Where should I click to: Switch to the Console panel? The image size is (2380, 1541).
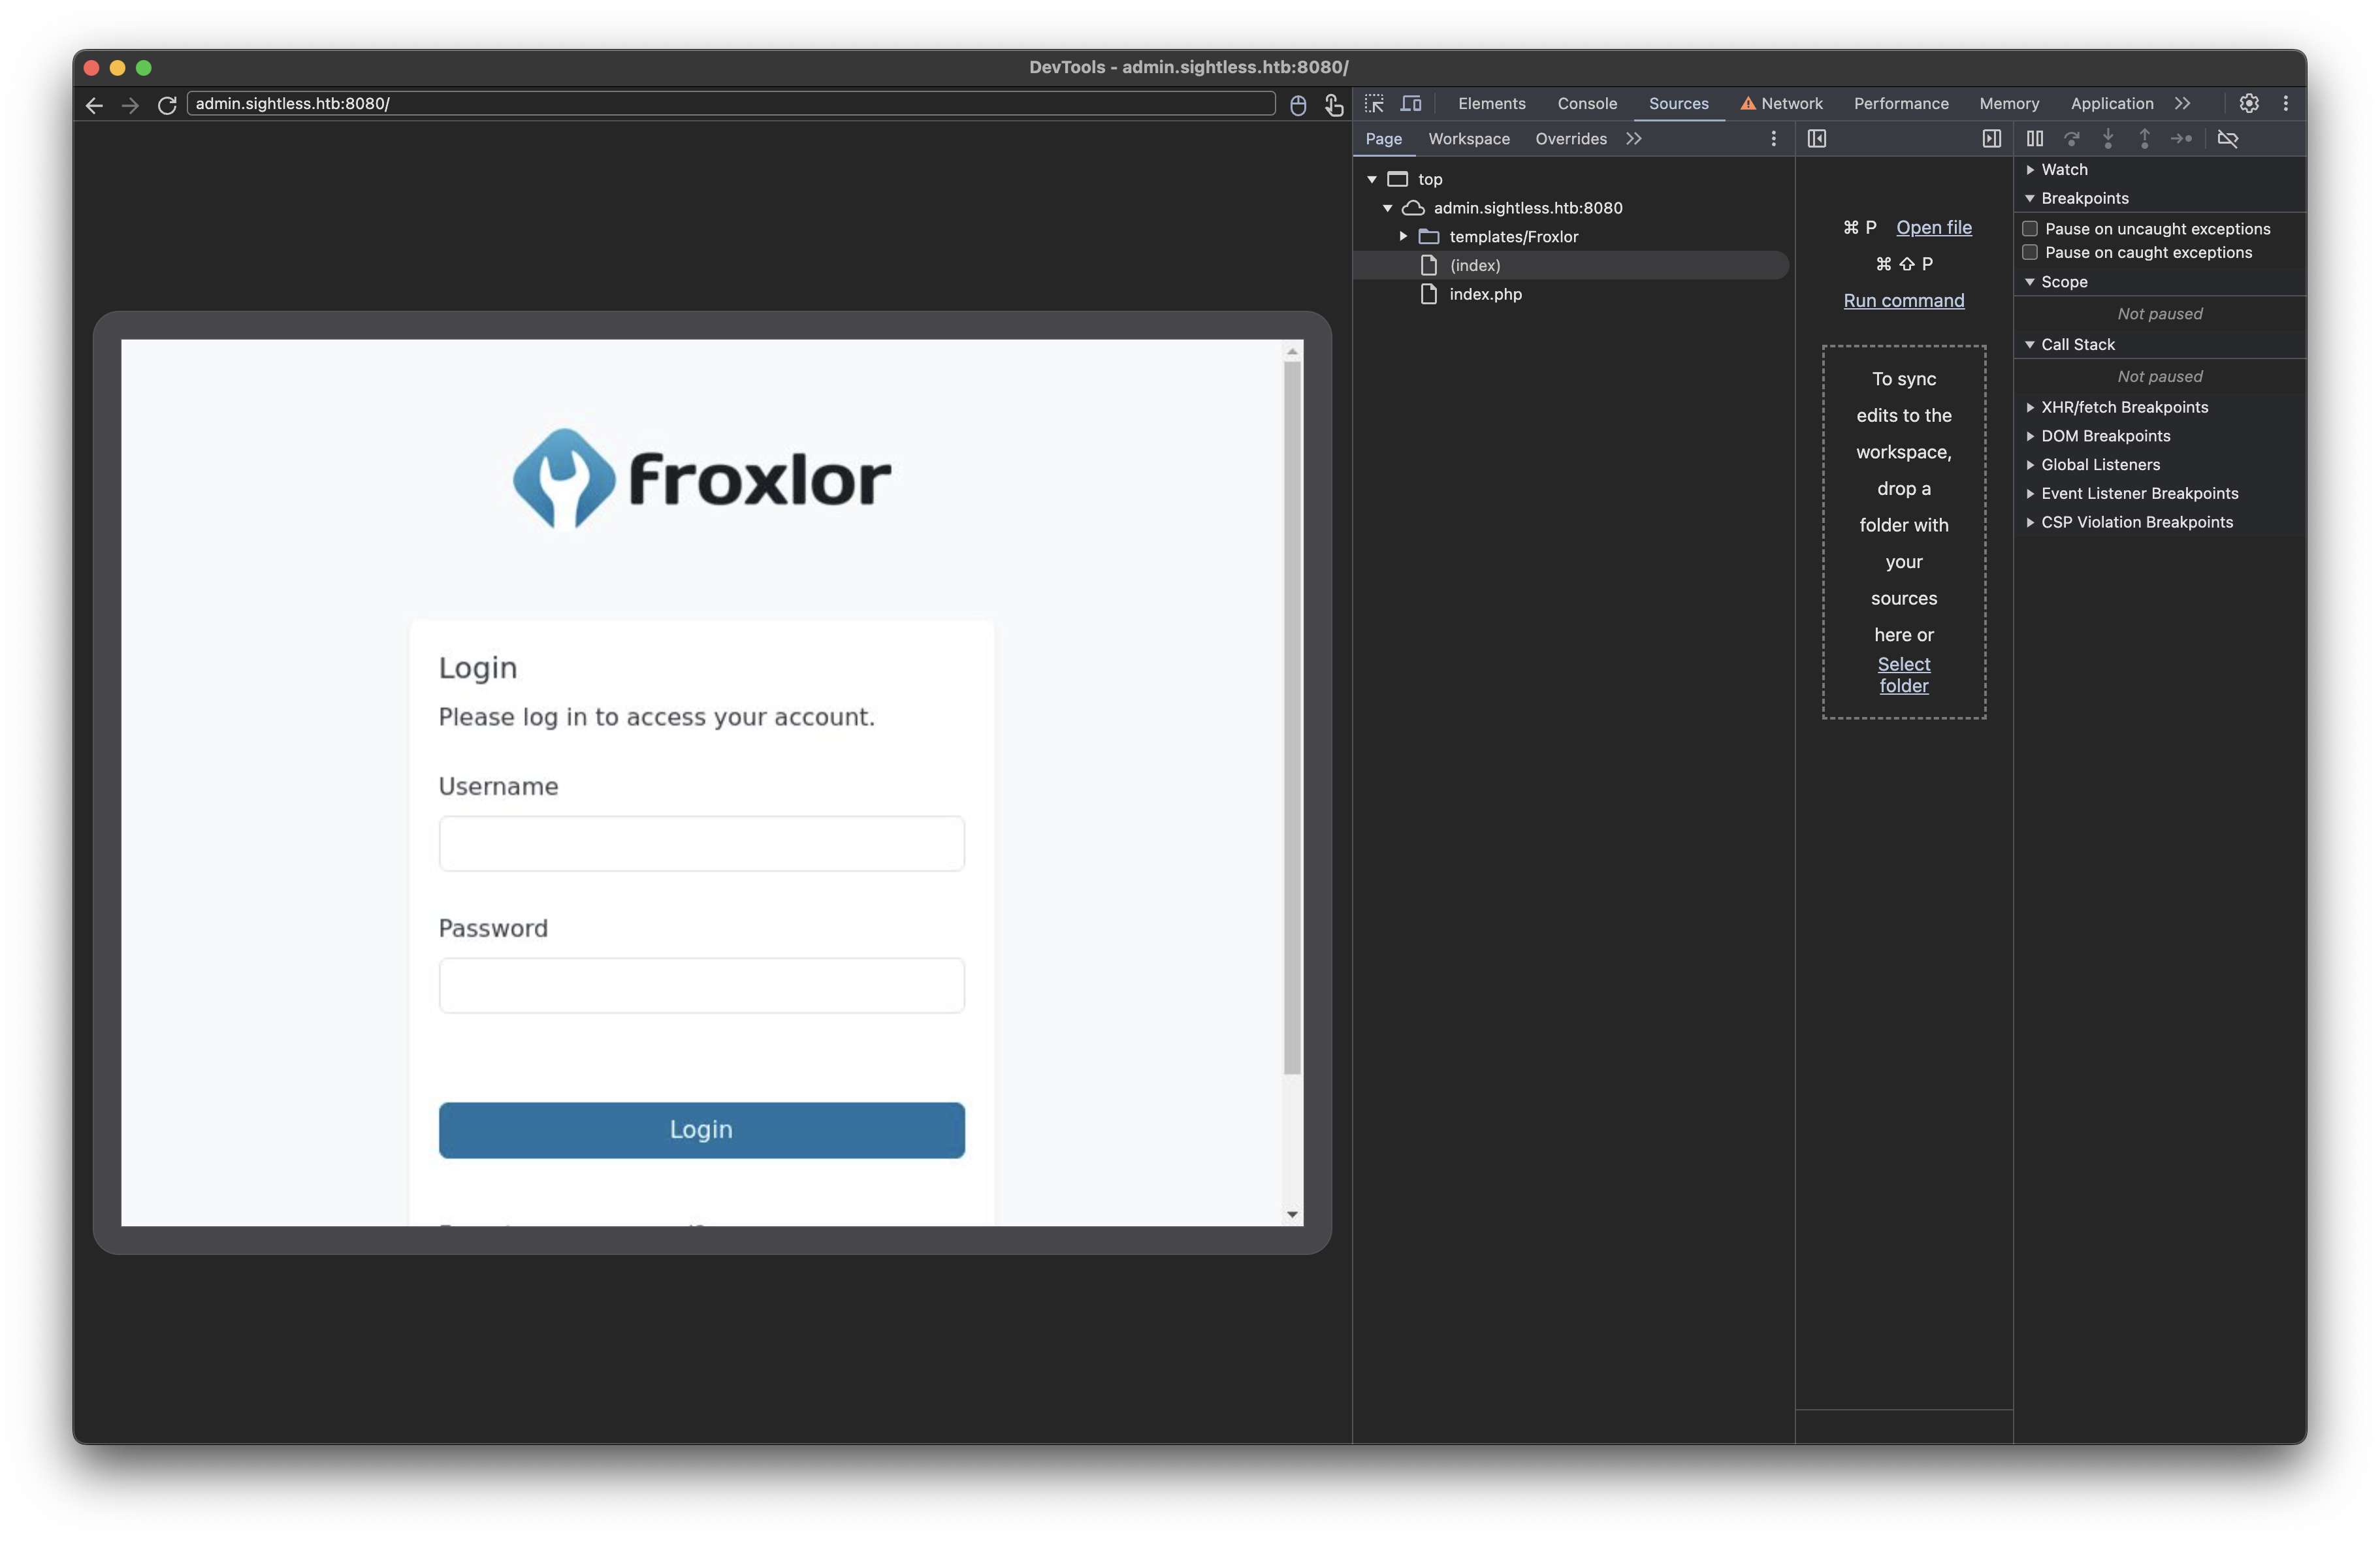click(1587, 103)
